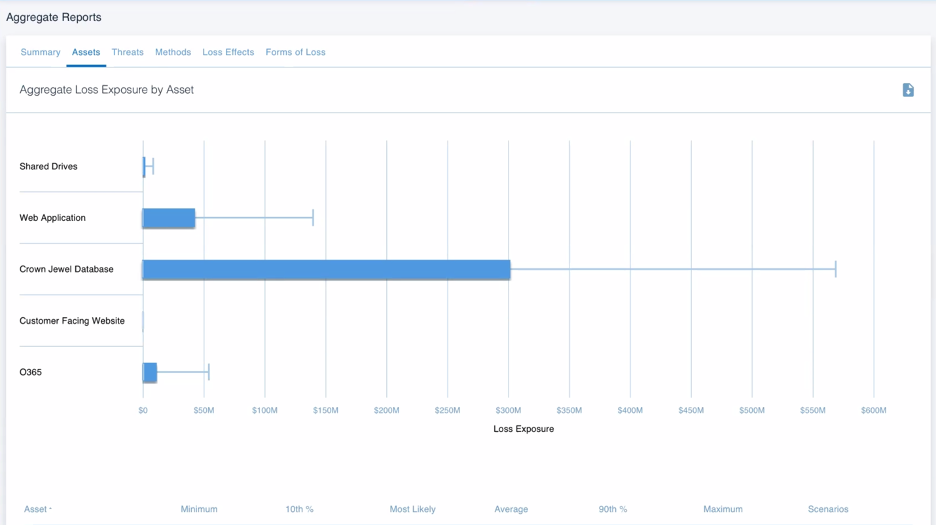
Task: Sort table by Asset column header
Action: pos(38,509)
